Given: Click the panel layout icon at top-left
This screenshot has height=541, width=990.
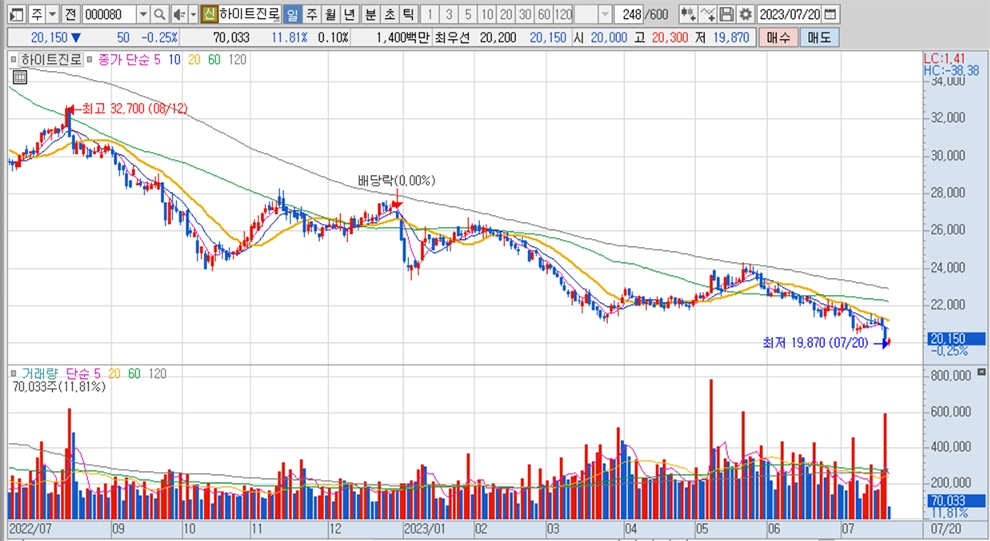Looking at the screenshot, I should (x=12, y=14).
